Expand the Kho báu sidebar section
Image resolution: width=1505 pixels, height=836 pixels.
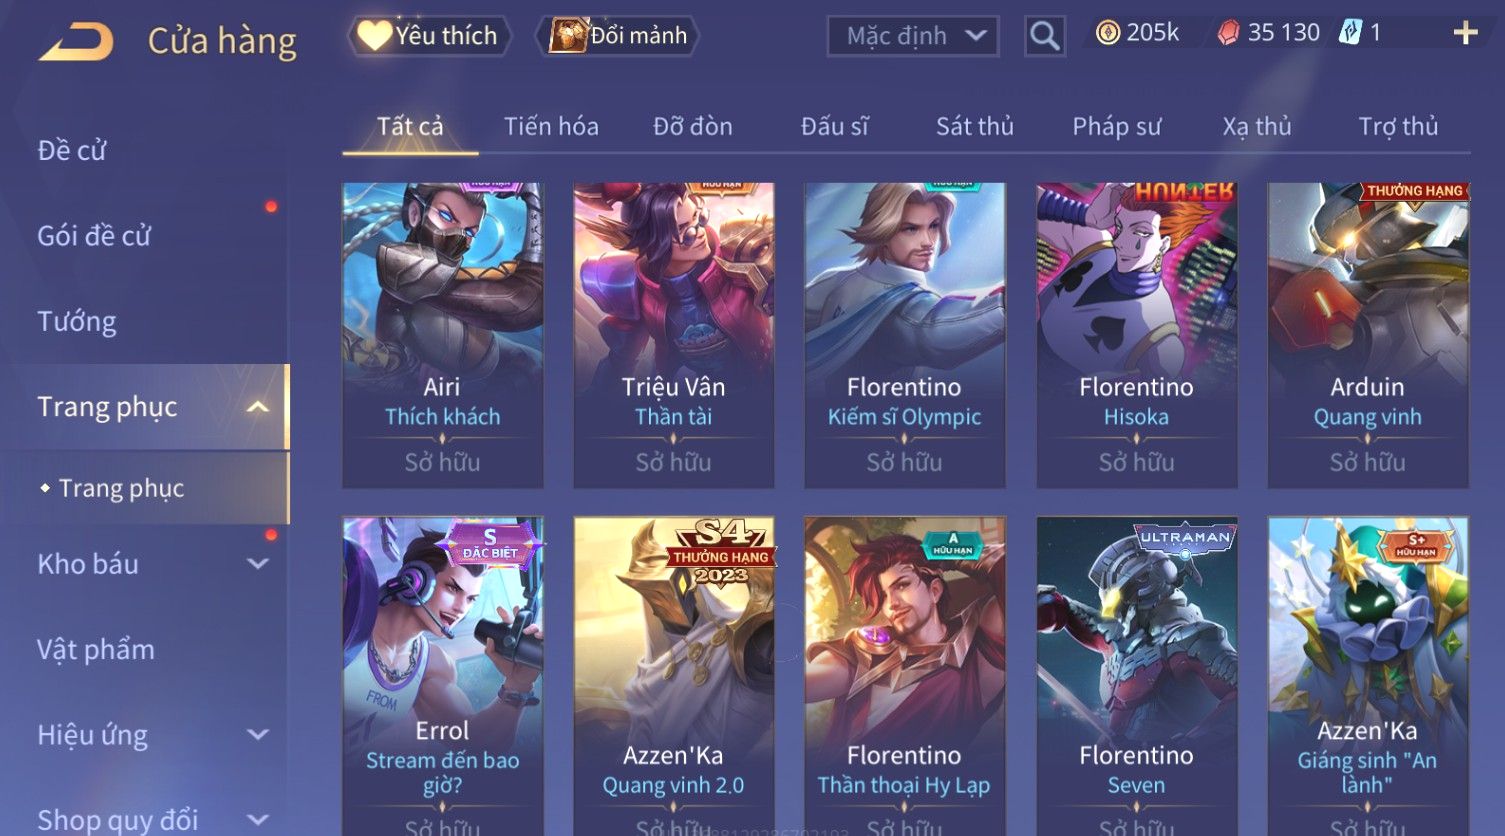click(257, 564)
